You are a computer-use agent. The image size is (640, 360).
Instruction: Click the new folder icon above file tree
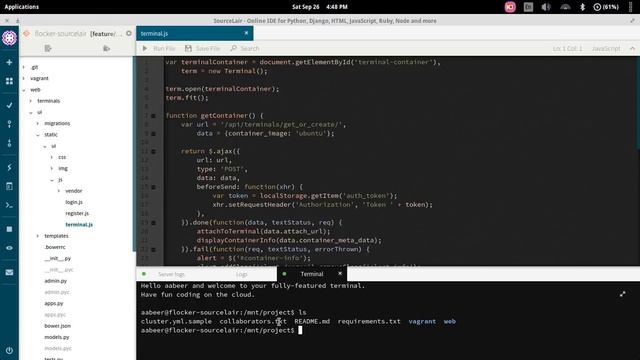(x=107, y=49)
